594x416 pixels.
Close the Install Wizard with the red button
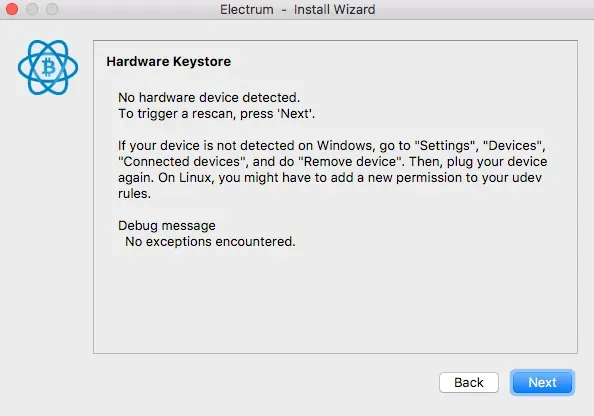tap(12, 9)
